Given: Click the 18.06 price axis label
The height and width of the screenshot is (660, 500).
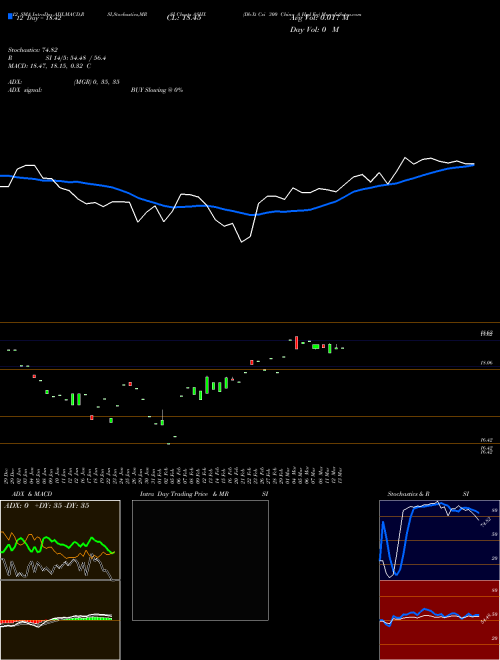Looking at the screenshot, I should (x=487, y=363).
